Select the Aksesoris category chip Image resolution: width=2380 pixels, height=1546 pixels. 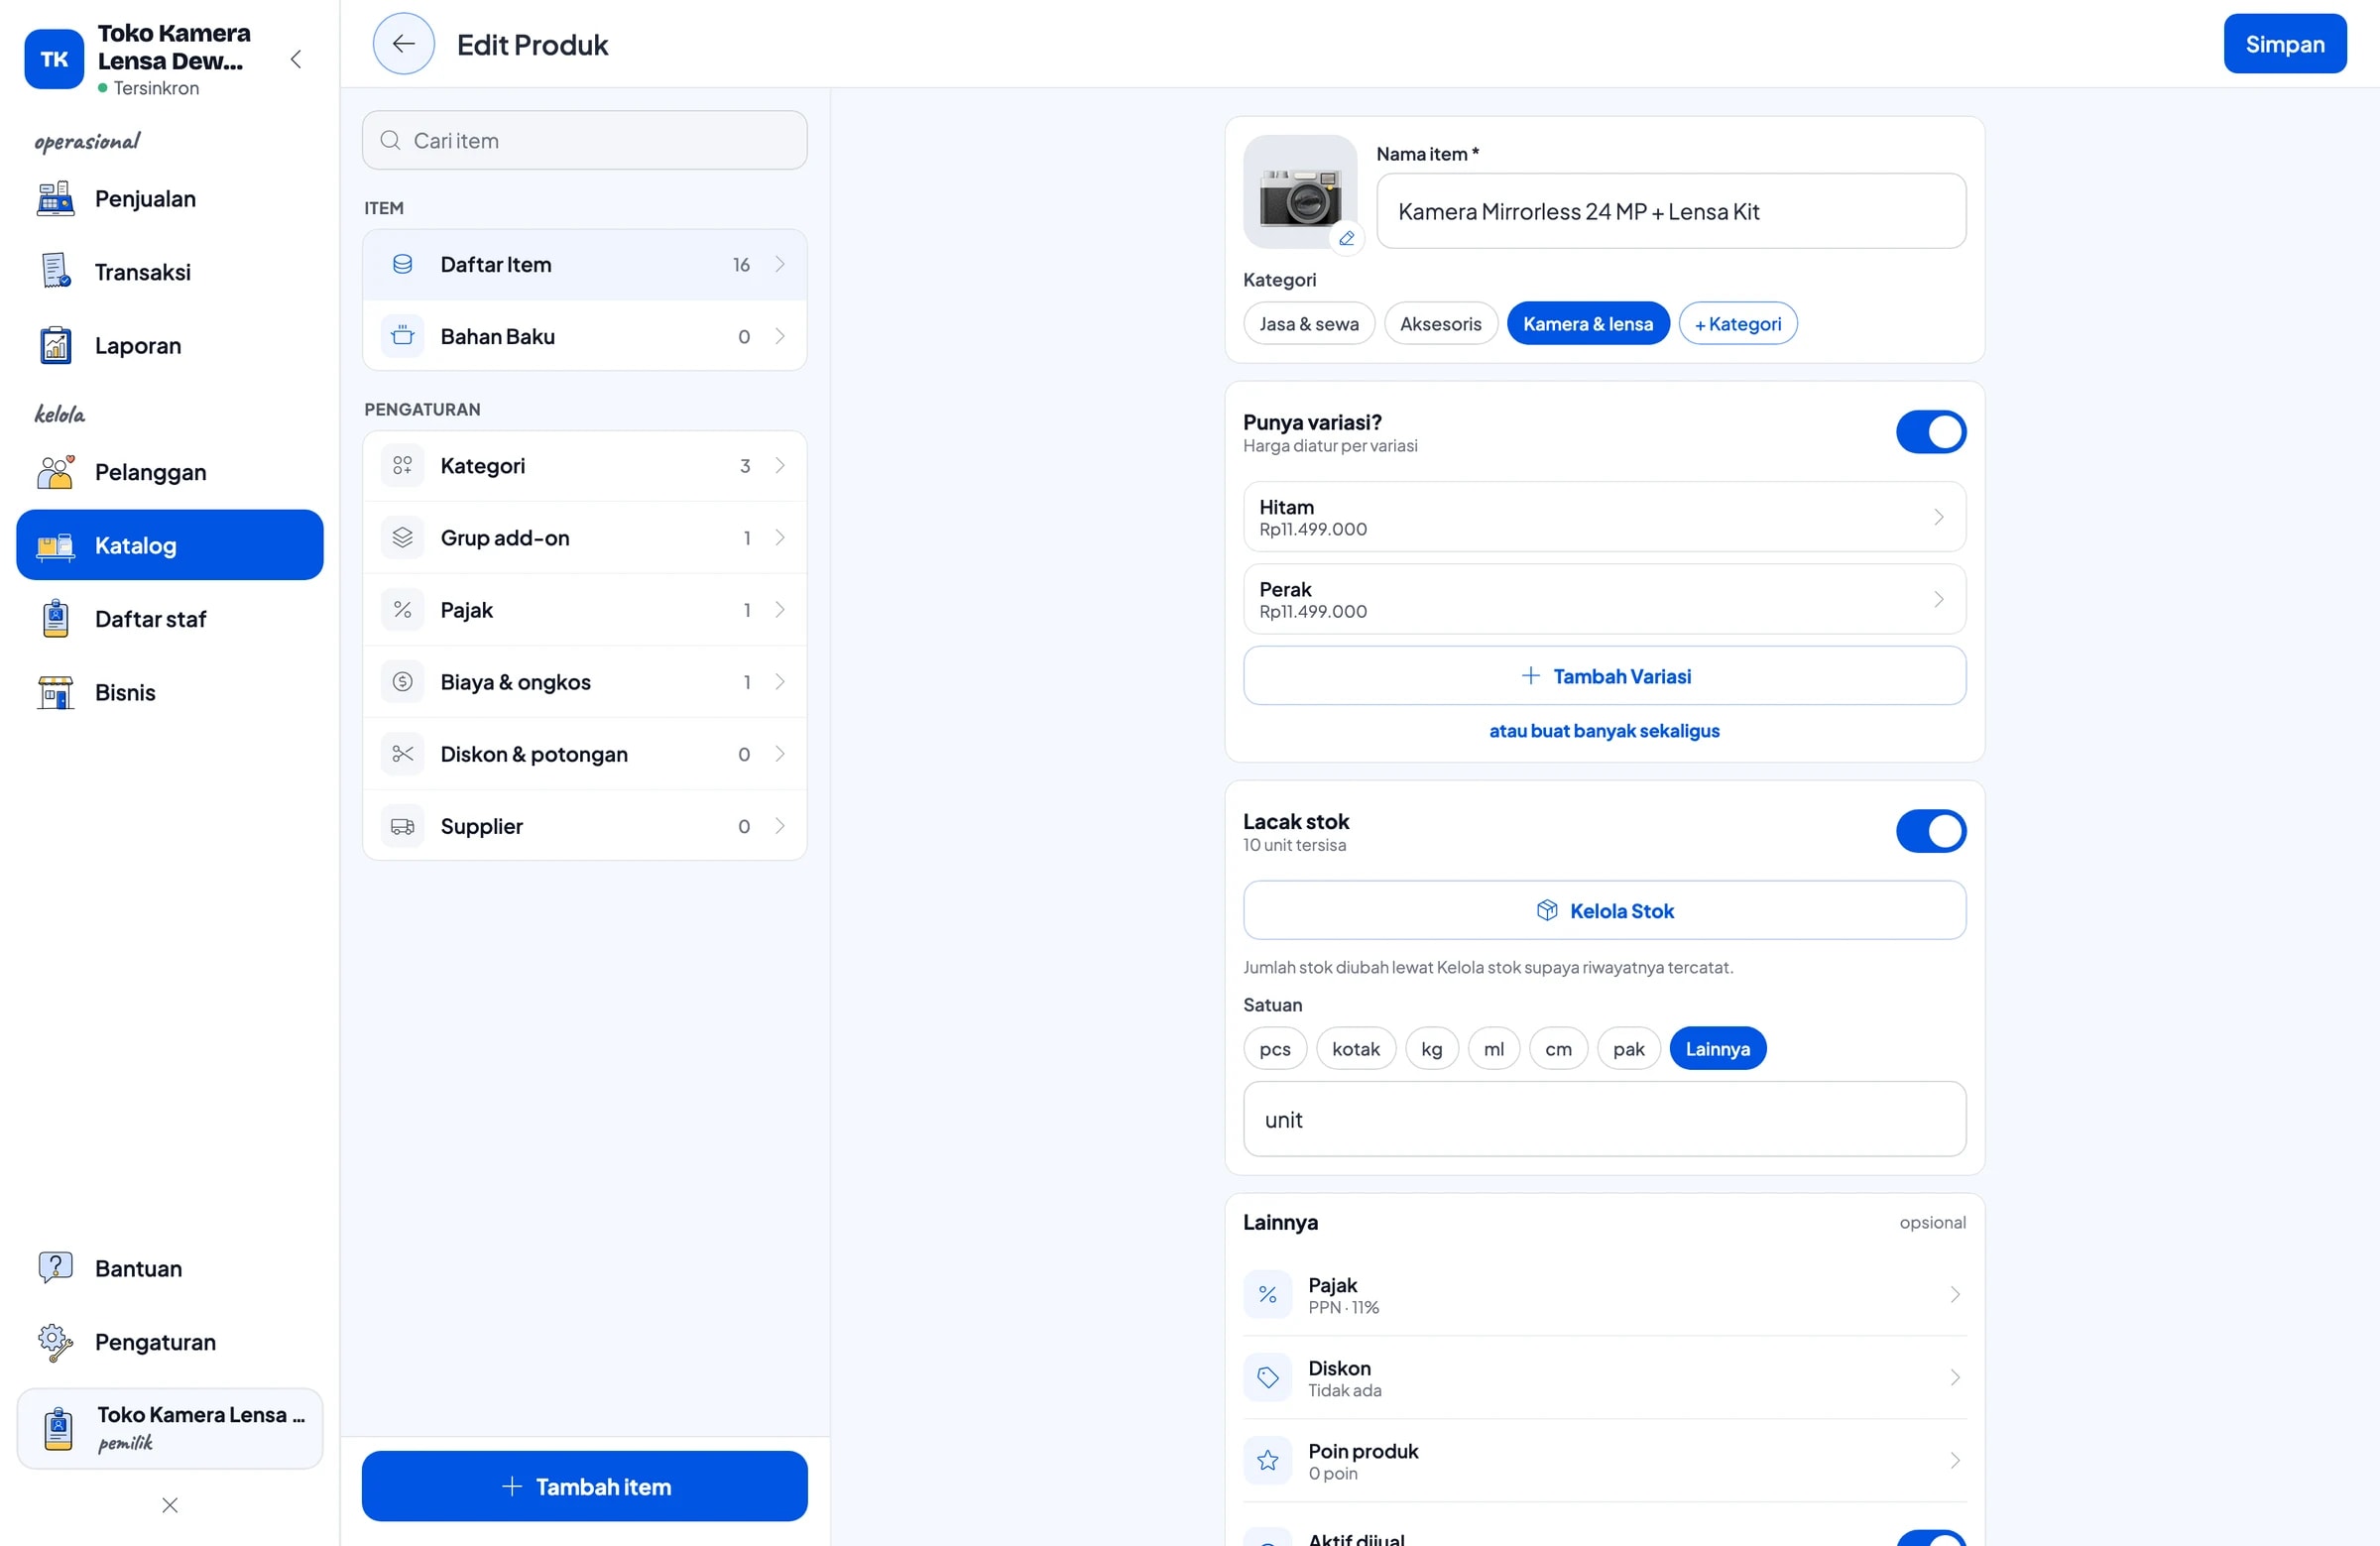click(1440, 323)
